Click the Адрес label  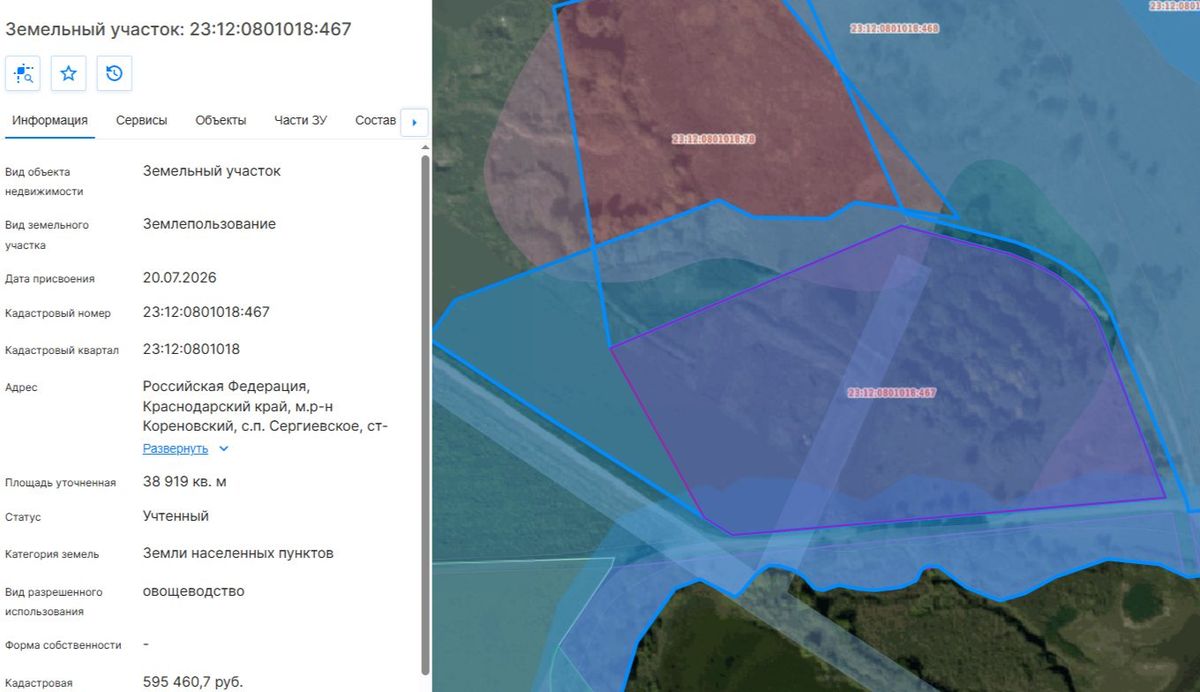[x=22, y=387]
